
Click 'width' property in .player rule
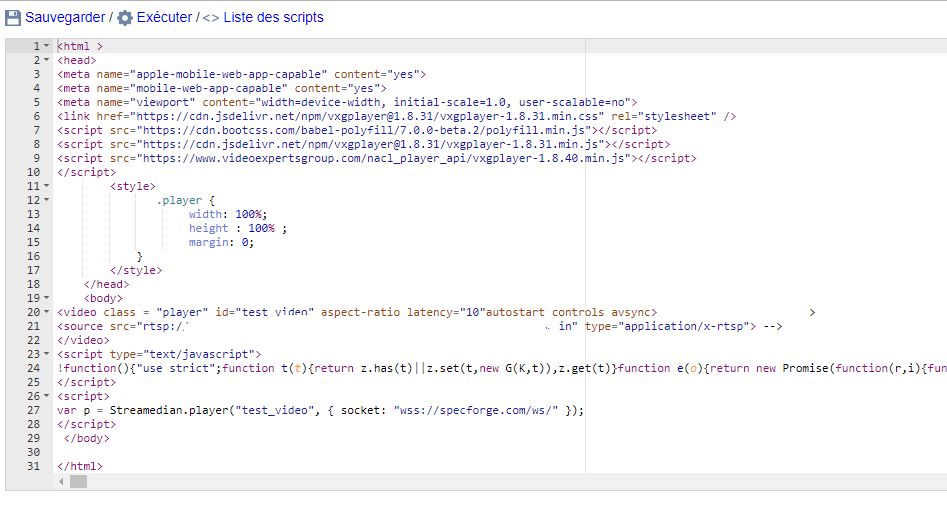[x=205, y=214]
